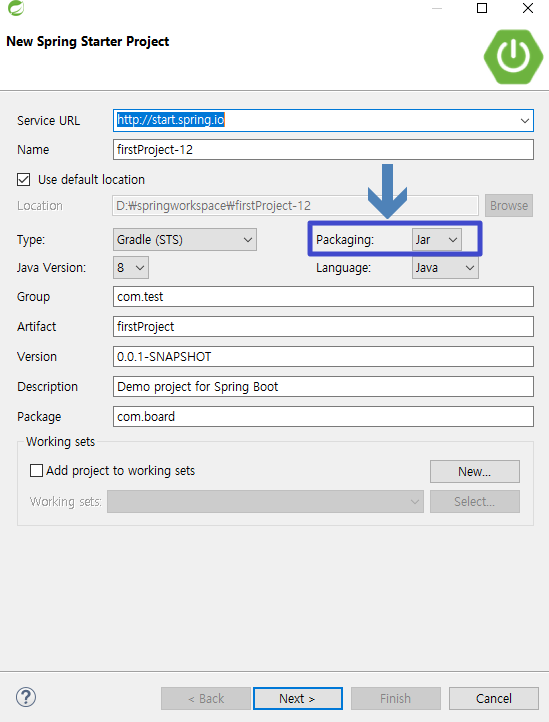The image size is (549, 722).
Task: Enable Add project to working sets
Action: (x=36, y=471)
